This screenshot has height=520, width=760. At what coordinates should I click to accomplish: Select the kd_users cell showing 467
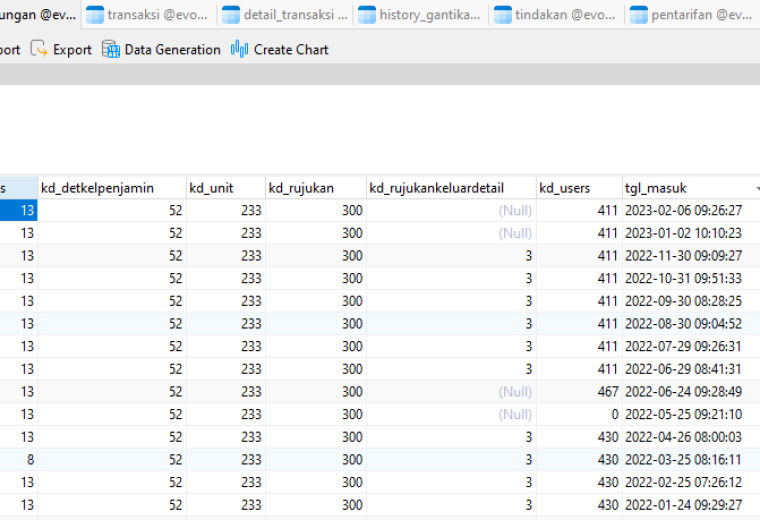(x=579, y=392)
